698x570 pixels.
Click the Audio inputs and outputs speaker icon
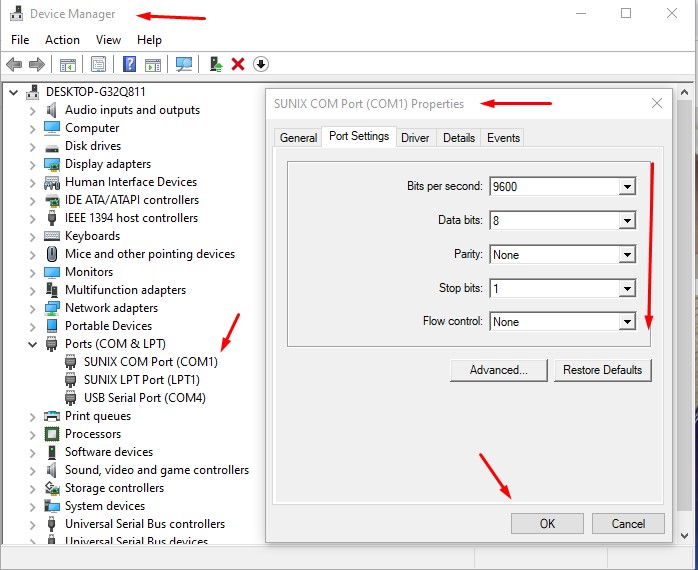tap(52, 110)
